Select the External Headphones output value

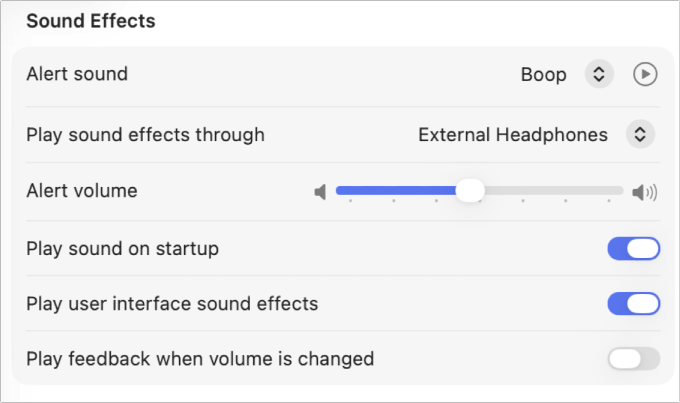pos(512,134)
